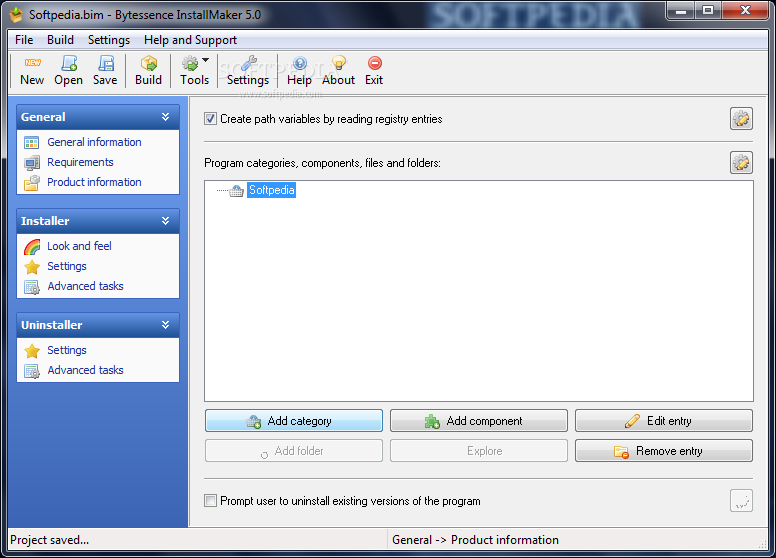This screenshot has width=776, height=558.
Task: Click the General information grid icon
Action: click(x=32, y=143)
